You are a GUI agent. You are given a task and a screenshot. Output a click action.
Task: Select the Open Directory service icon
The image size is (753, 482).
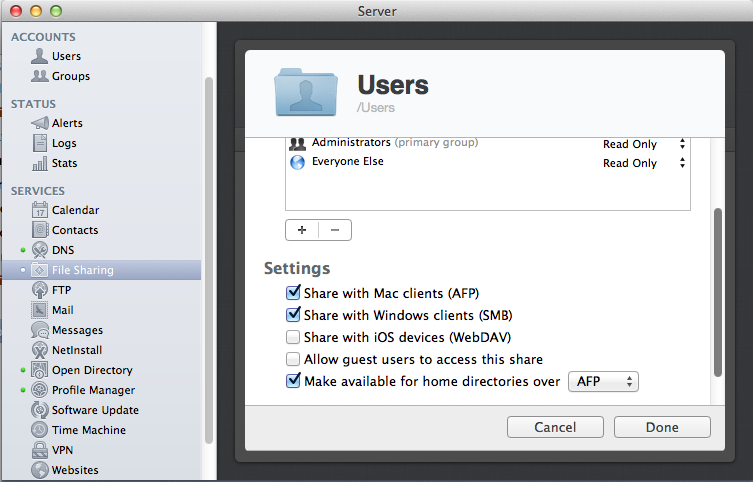(x=40, y=370)
